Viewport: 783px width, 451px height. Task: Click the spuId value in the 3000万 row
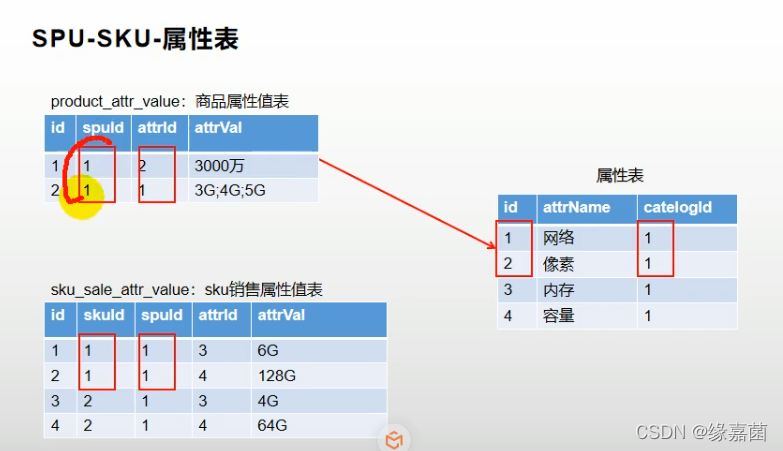coord(87,165)
